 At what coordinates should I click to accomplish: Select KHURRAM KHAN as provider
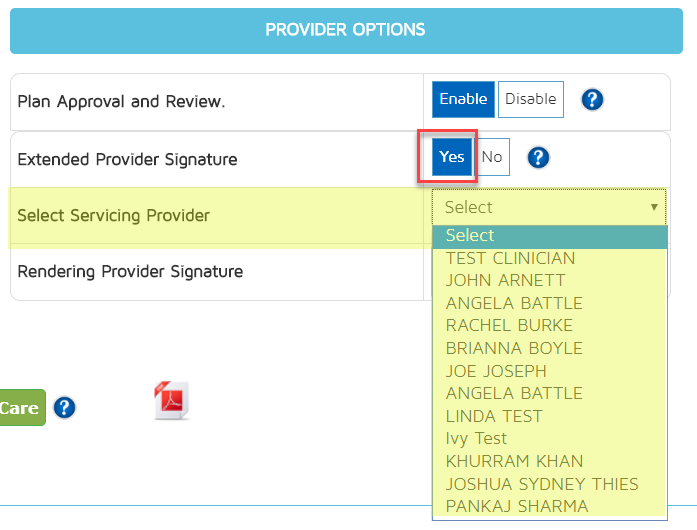[514, 461]
